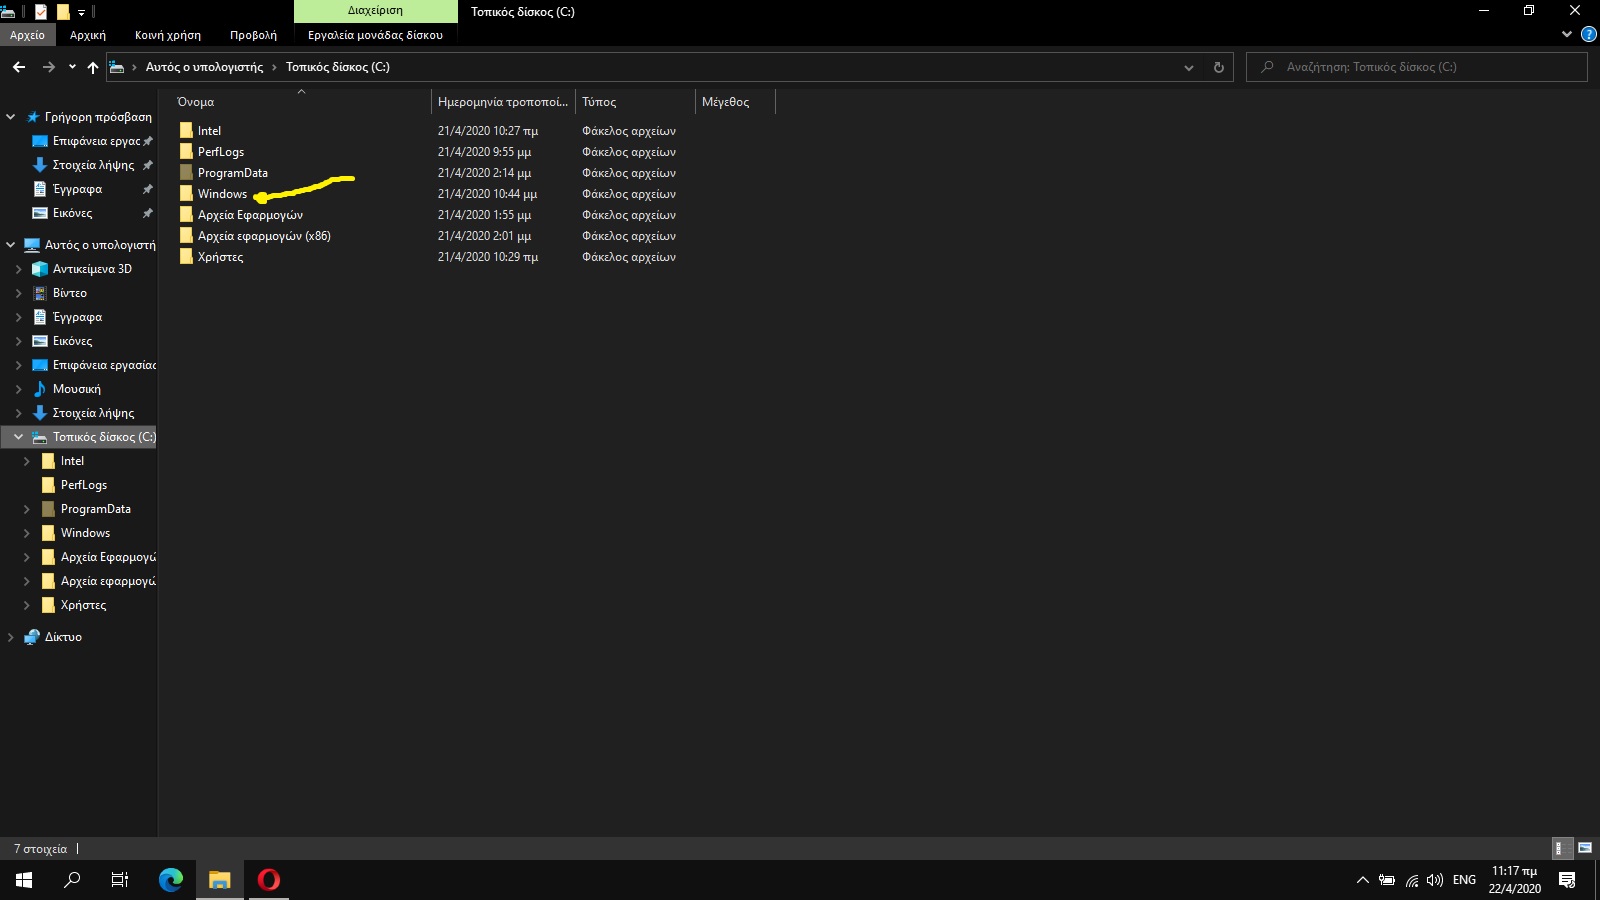Expand the Αντικείμενα 3D tree node
Viewport: 1600px width, 900px height.
point(19,269)
